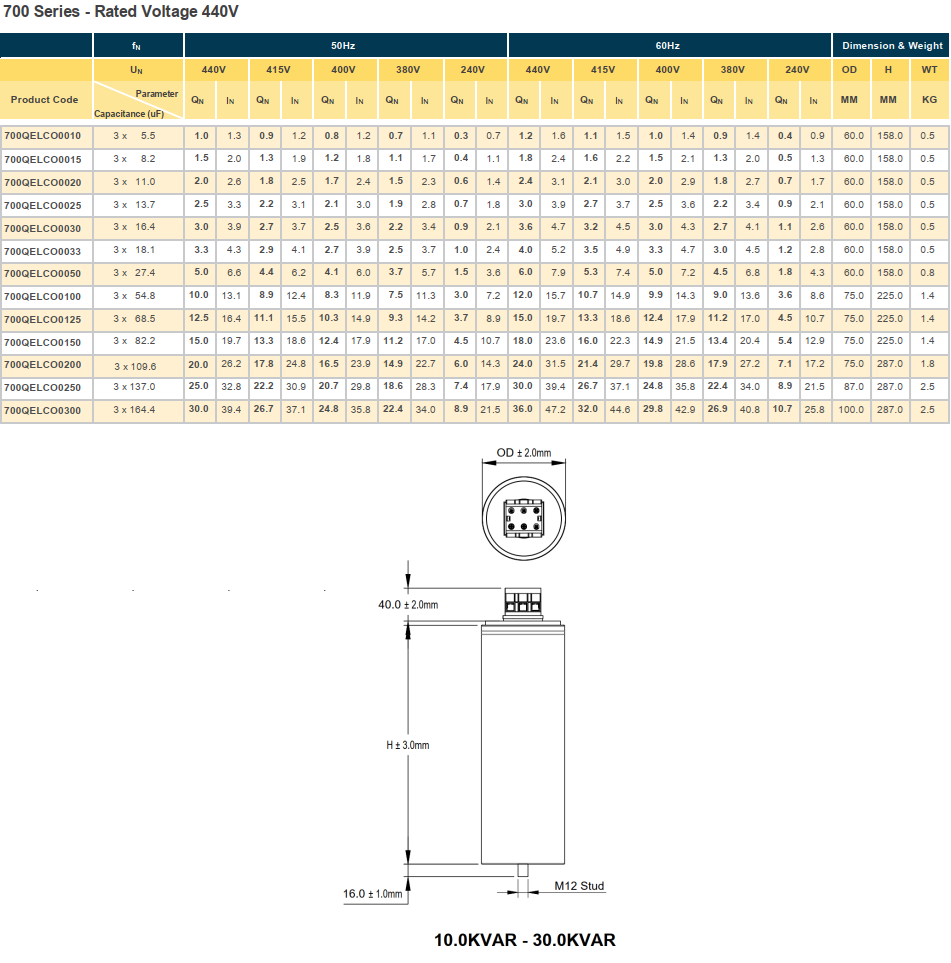The image size is (951, 963).
Task: Select the 16.0 ± 1.0mm dimension text
Action: (x=372, y=893)
